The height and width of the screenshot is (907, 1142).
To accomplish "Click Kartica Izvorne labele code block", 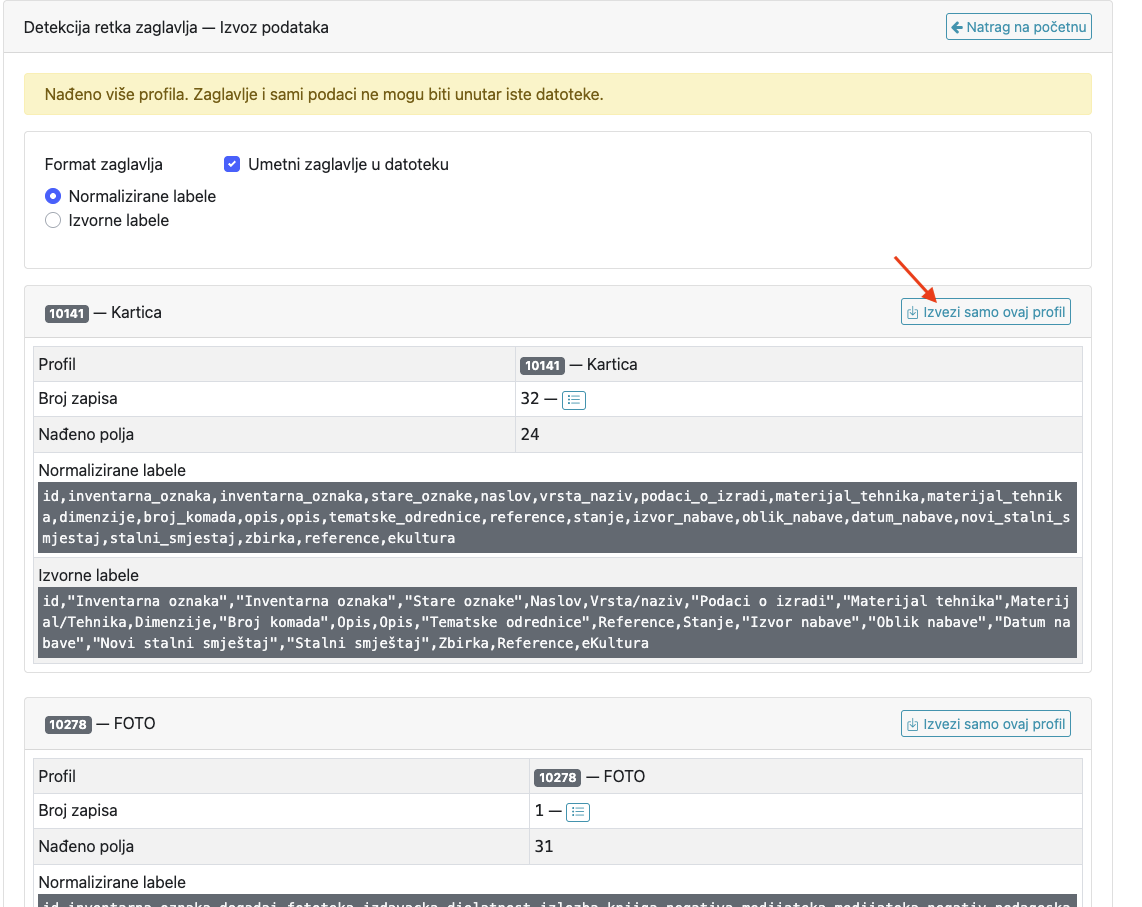I will pyautogui.click(x=557, y=622).
